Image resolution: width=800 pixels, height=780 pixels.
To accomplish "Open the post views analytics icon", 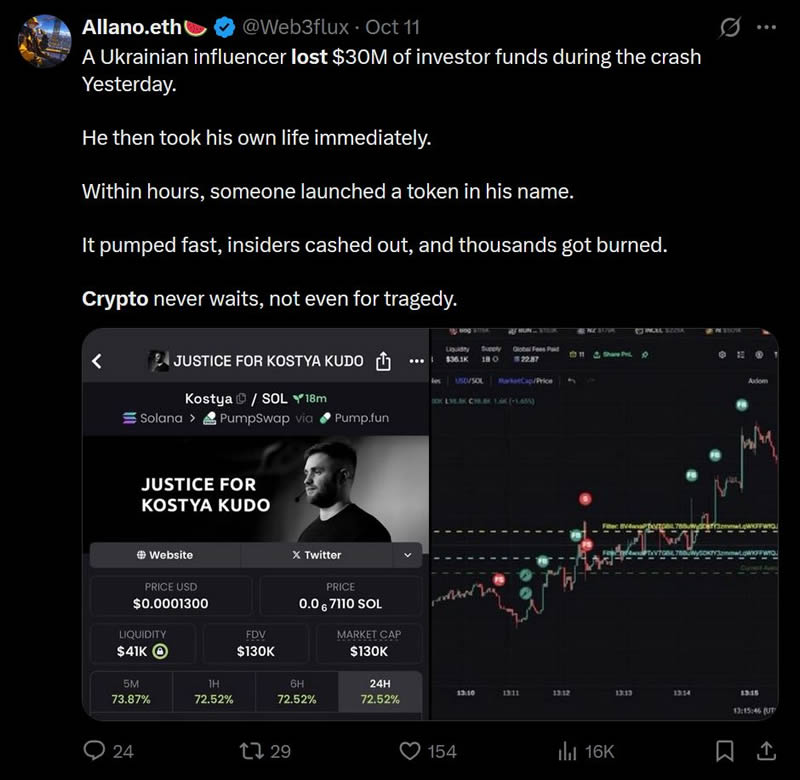I will coord(571,750).
